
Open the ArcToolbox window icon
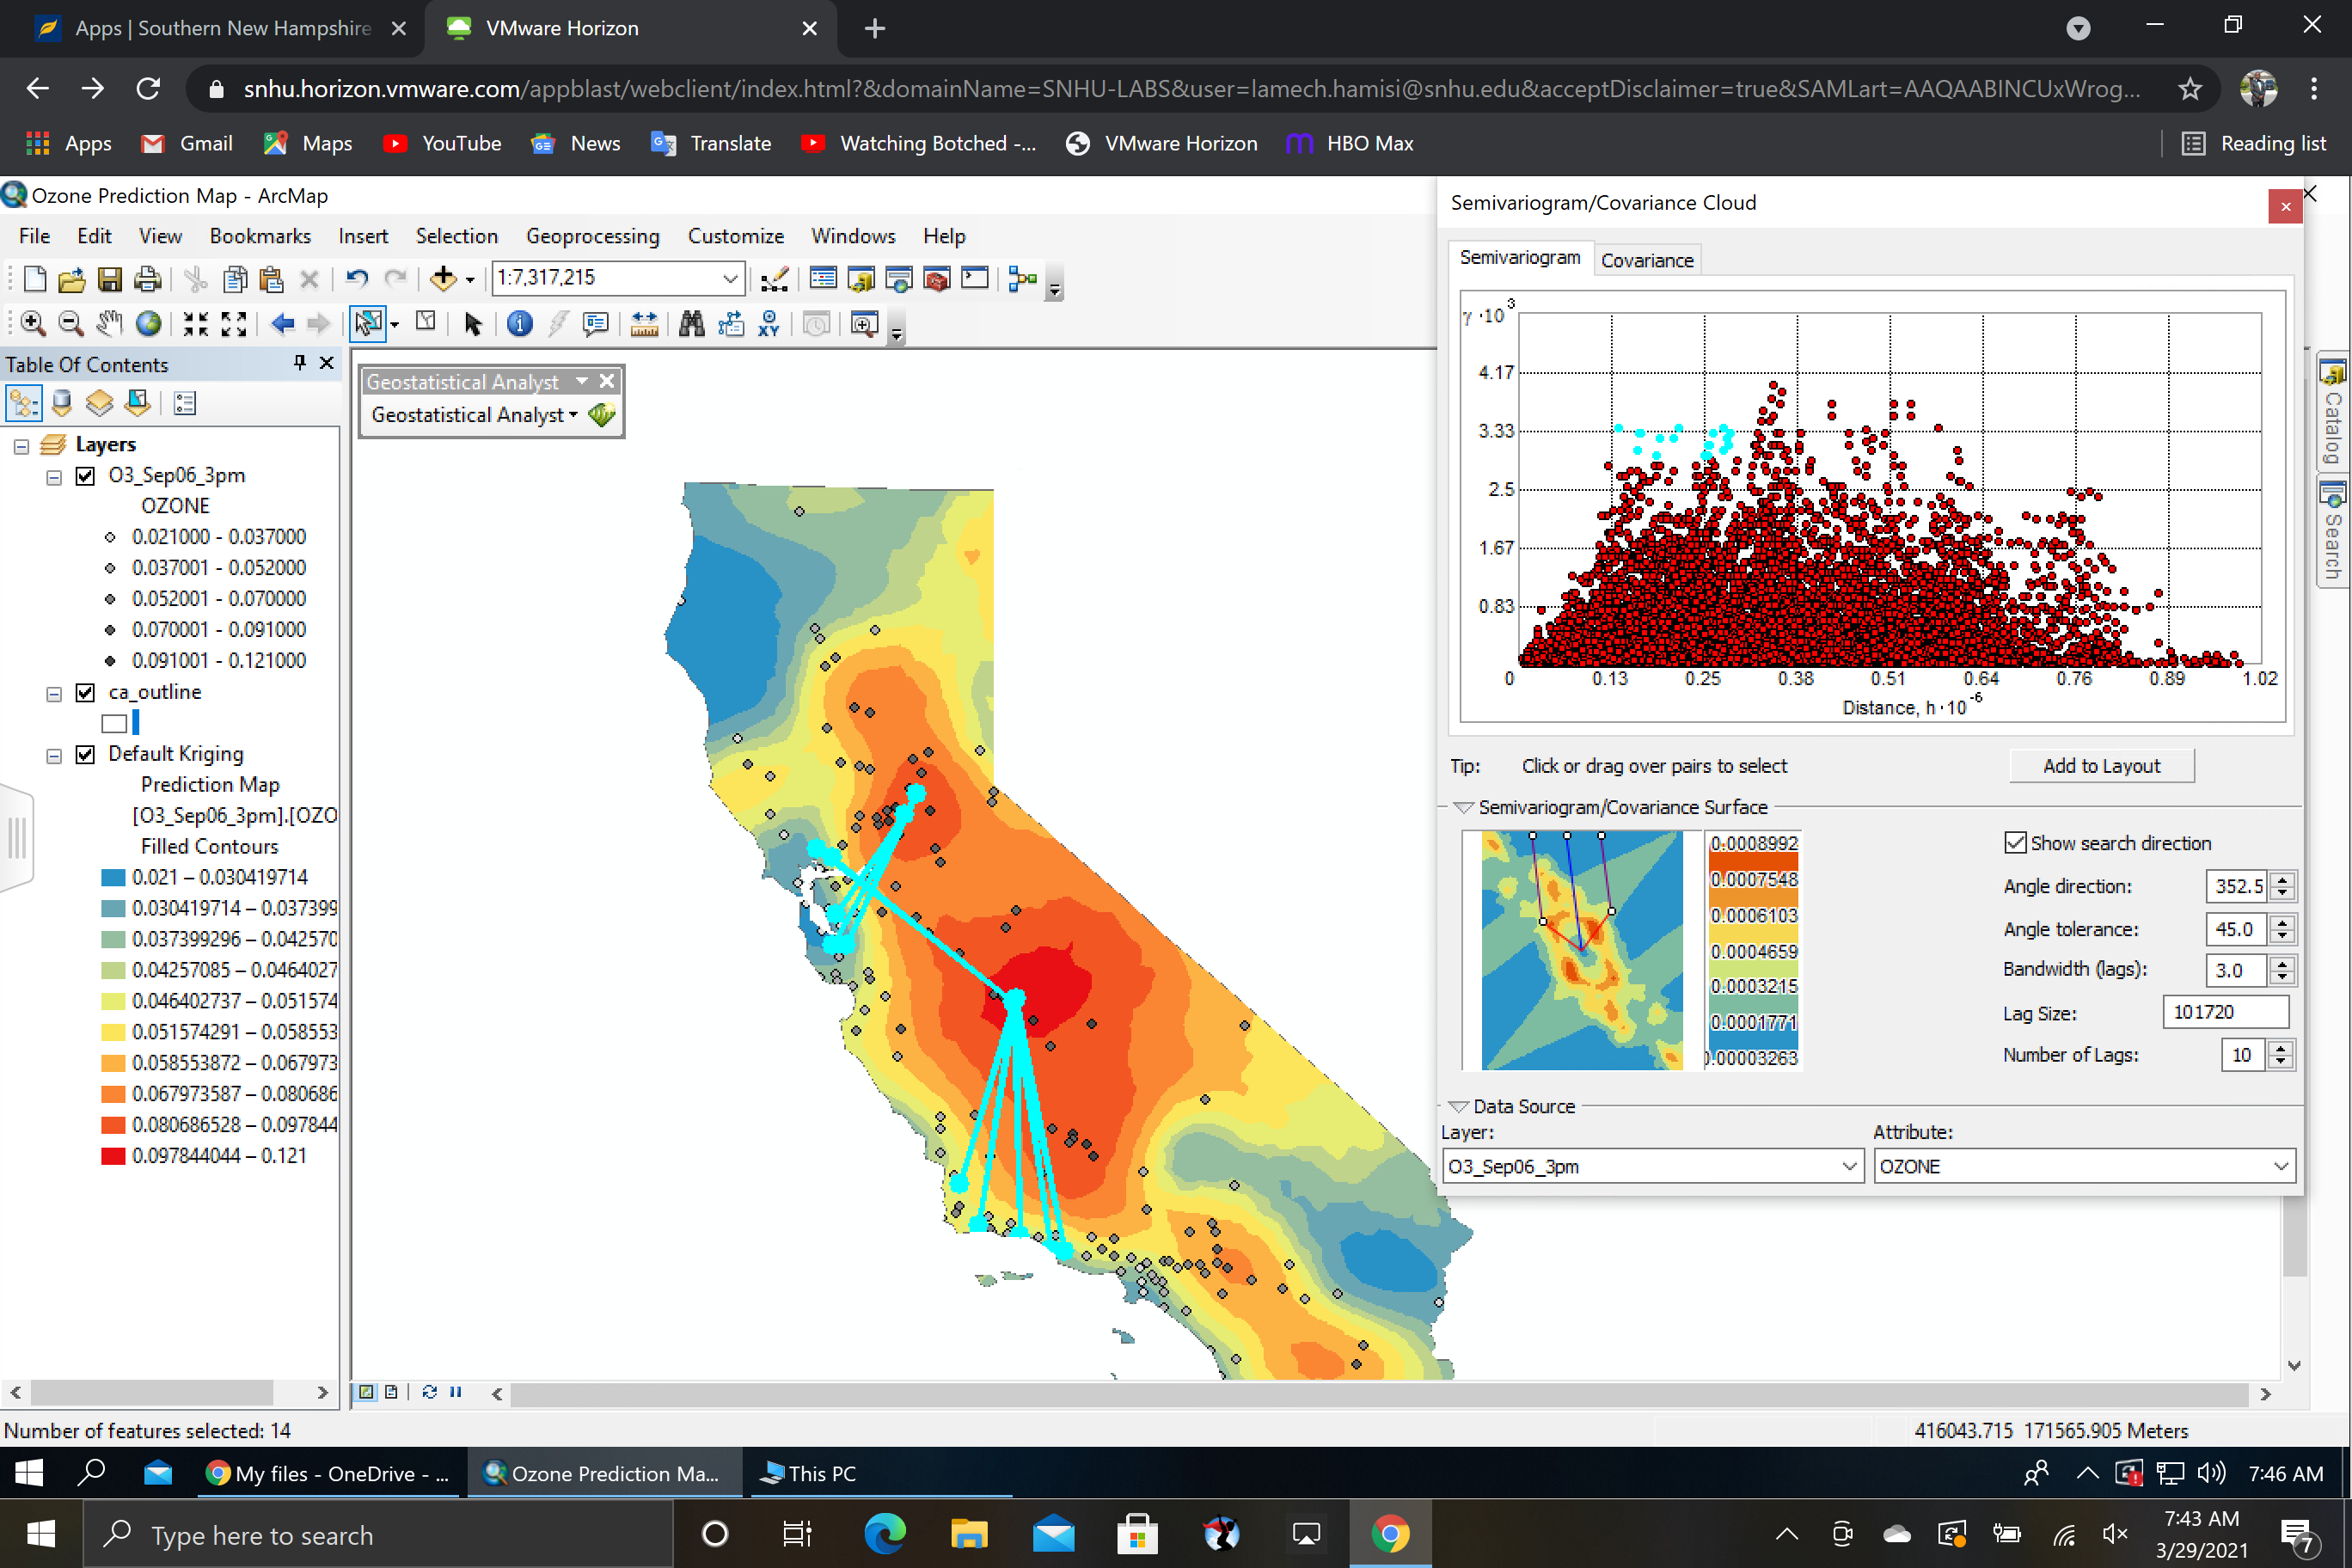[x=937, y=279]
